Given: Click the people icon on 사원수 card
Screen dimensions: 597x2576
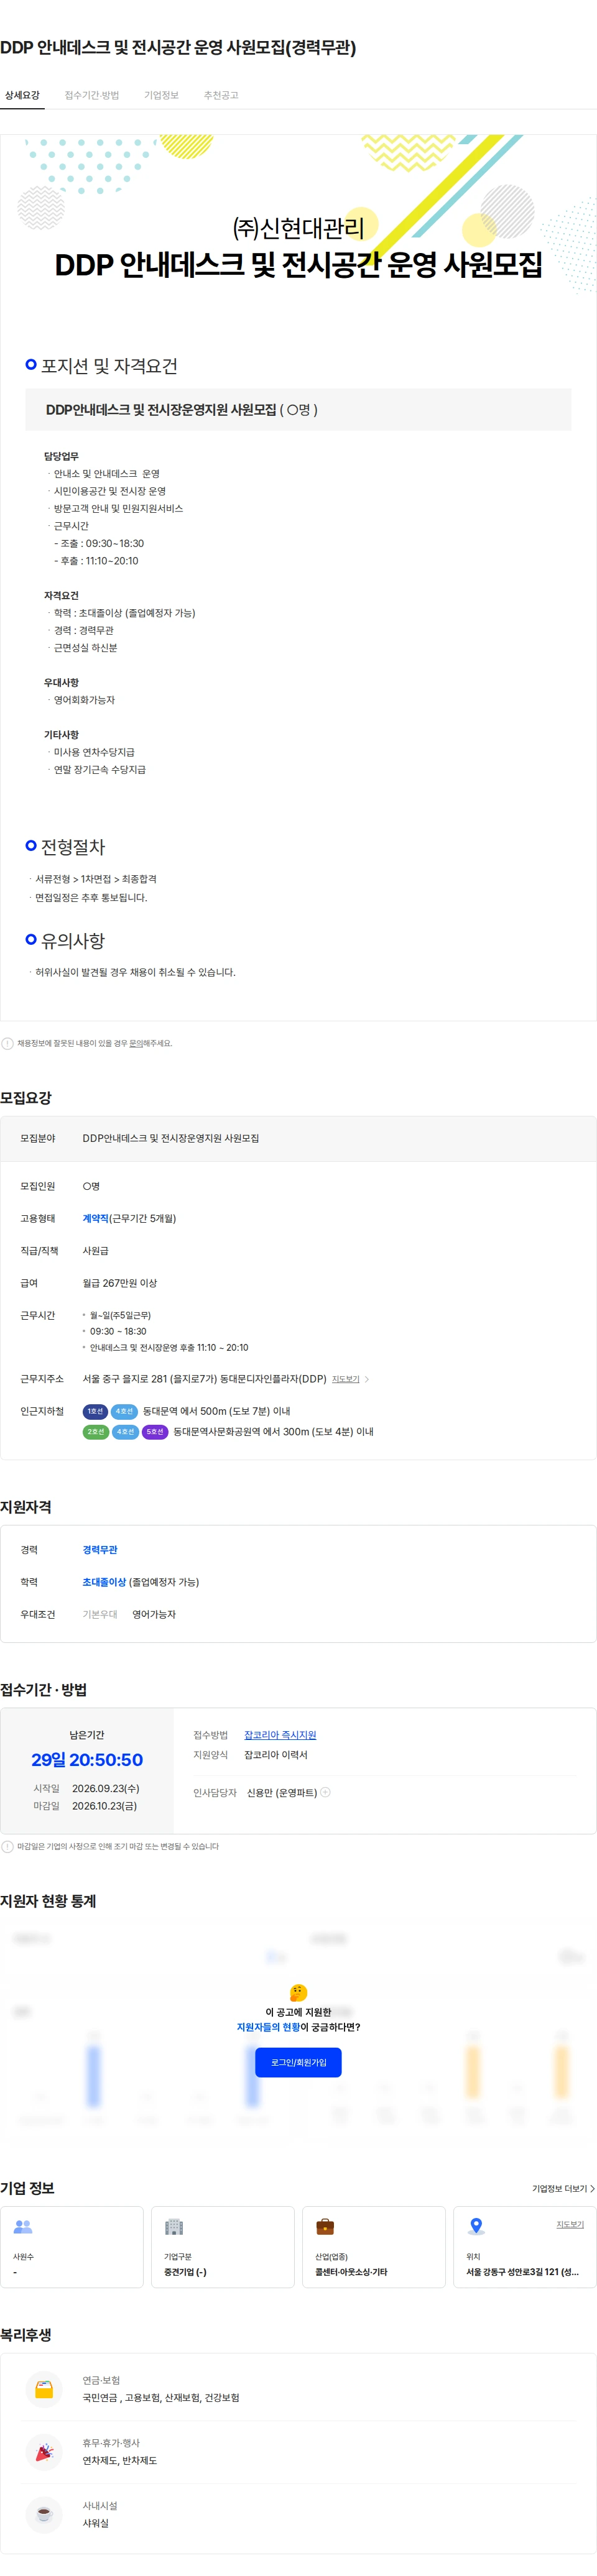Looking at the screenshot, I should (23, 2226).
